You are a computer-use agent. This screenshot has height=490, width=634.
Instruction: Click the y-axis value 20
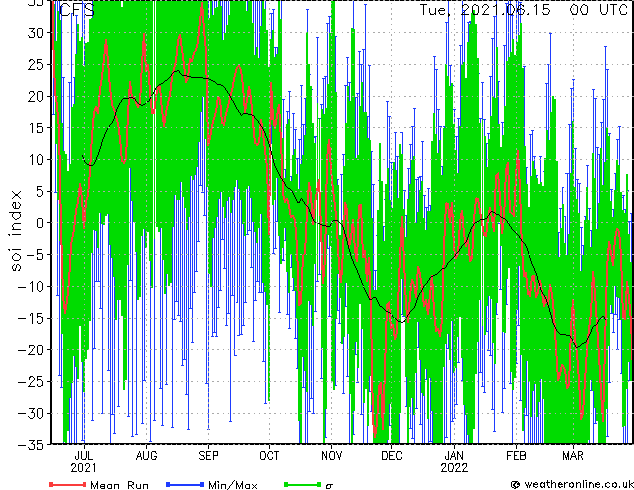pyautogui.click(x=35, y=96)
